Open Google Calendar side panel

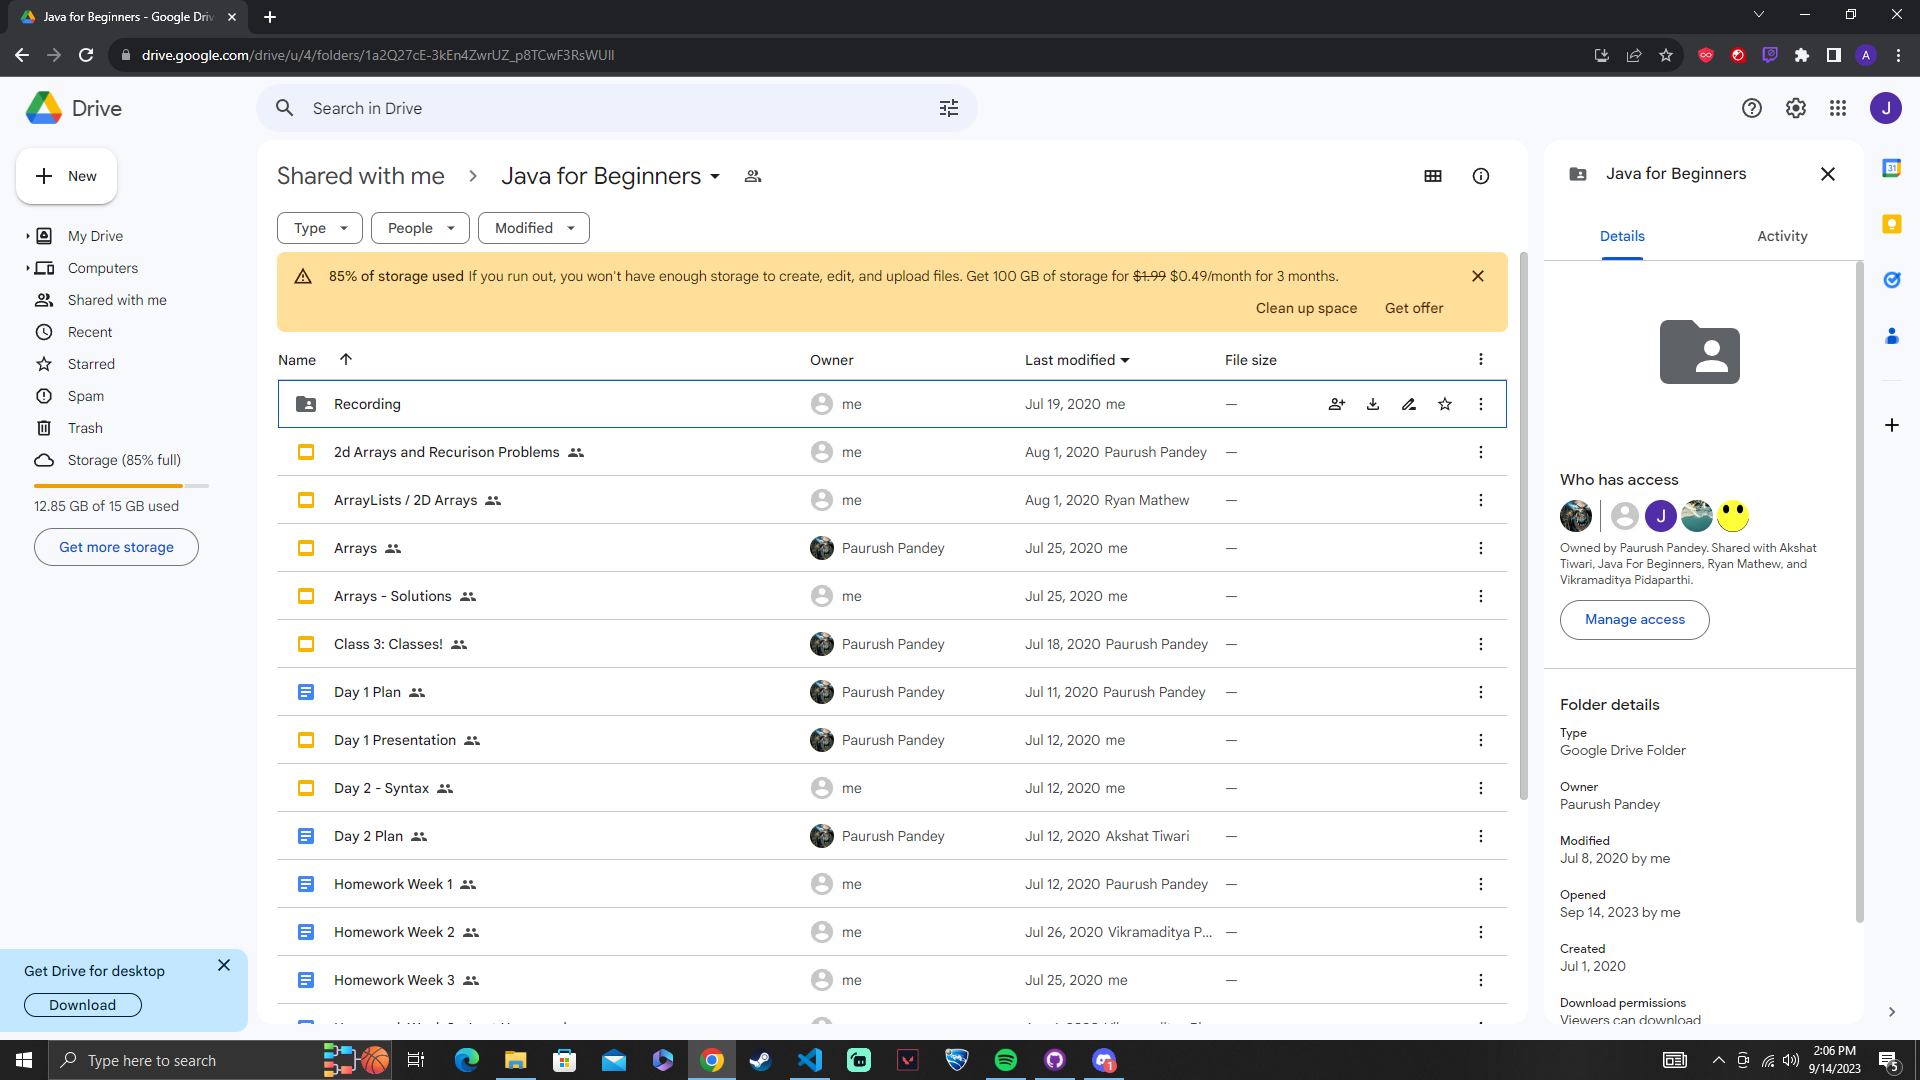(x=1892, y=168)
